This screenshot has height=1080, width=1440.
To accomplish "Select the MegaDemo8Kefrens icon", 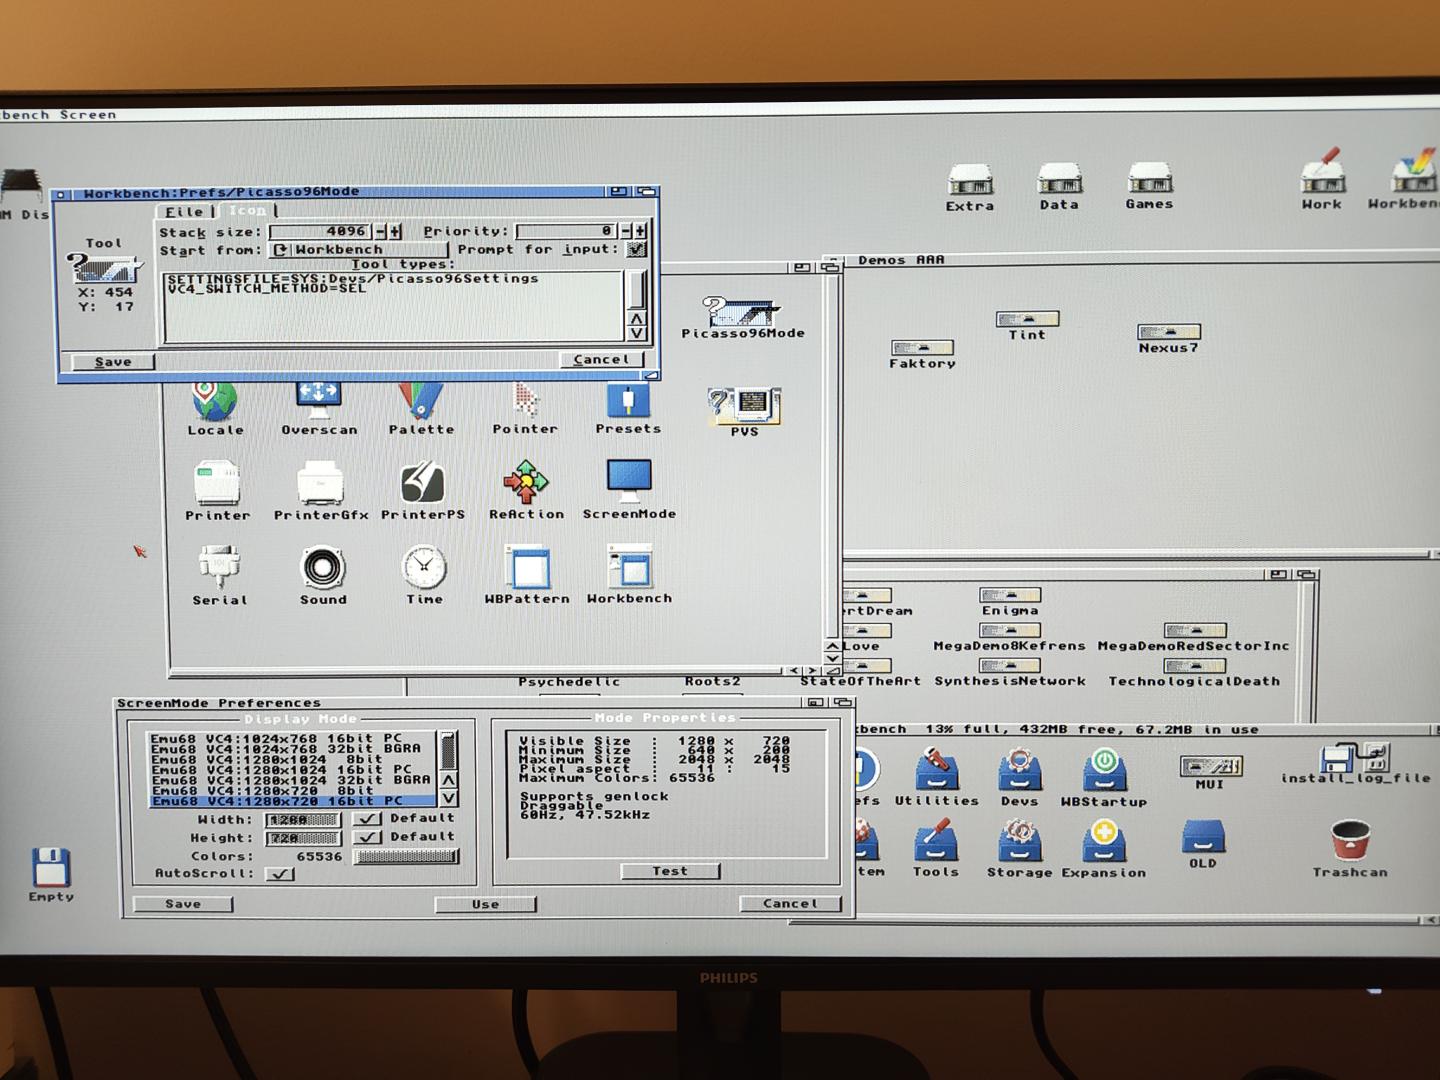I will (1010, 630).
